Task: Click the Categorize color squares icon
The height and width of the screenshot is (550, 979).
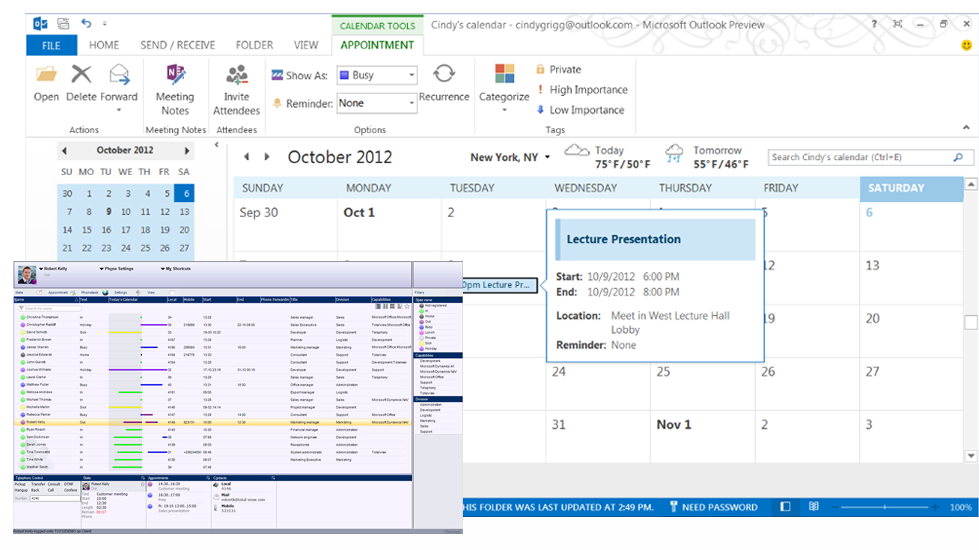Action: coord(504,74)
